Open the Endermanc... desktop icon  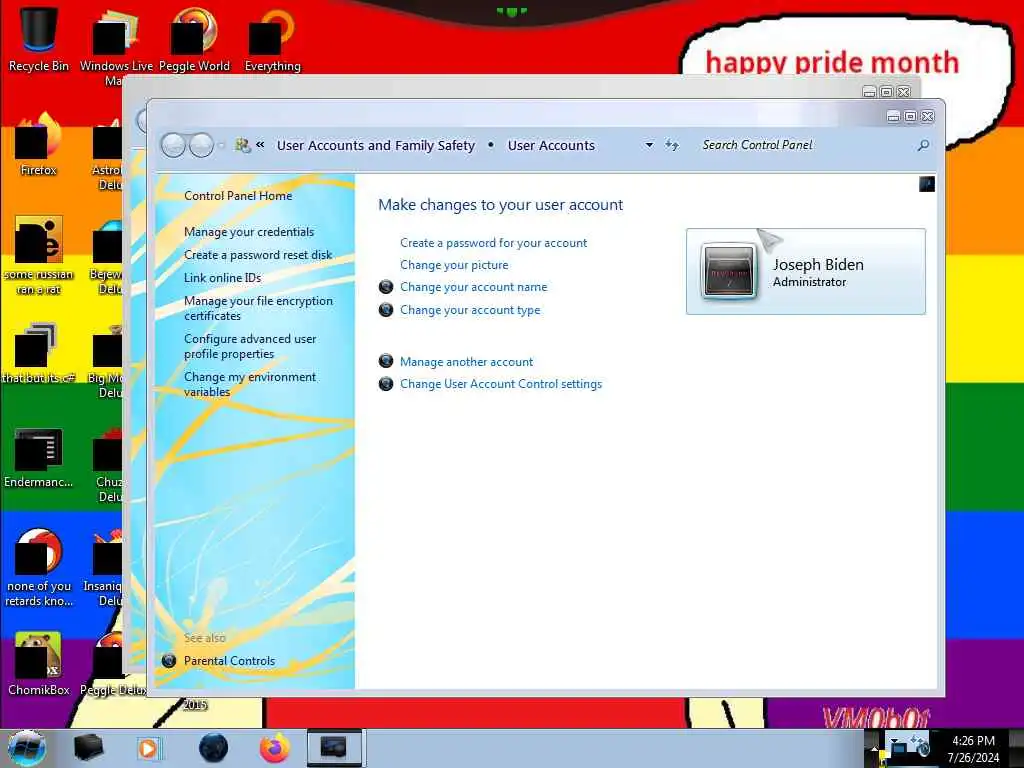(x=39, y=457)
